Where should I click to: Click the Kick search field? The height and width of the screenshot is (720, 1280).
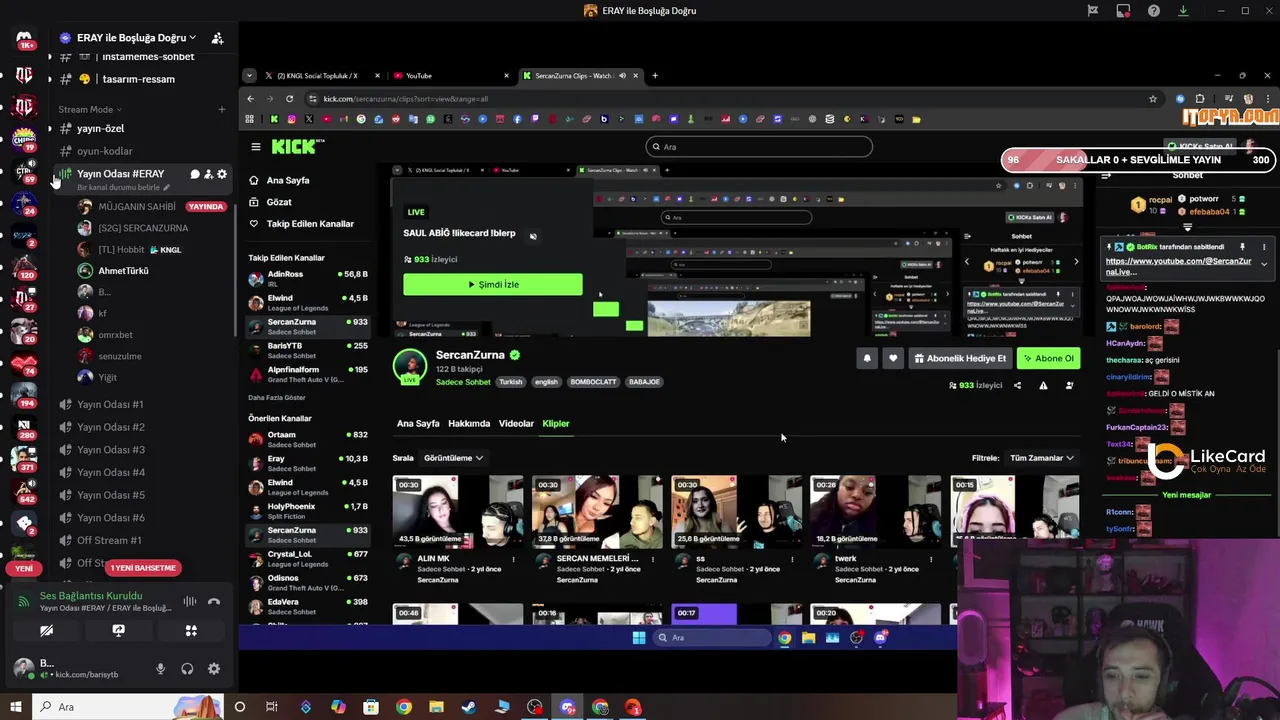[759, 147]
